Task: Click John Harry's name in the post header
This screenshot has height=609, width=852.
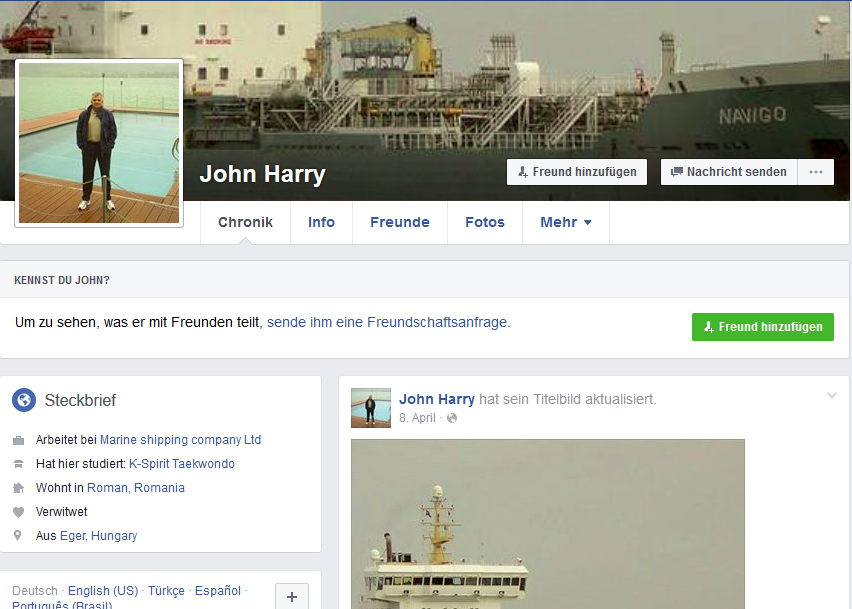Action: point(437,399)
